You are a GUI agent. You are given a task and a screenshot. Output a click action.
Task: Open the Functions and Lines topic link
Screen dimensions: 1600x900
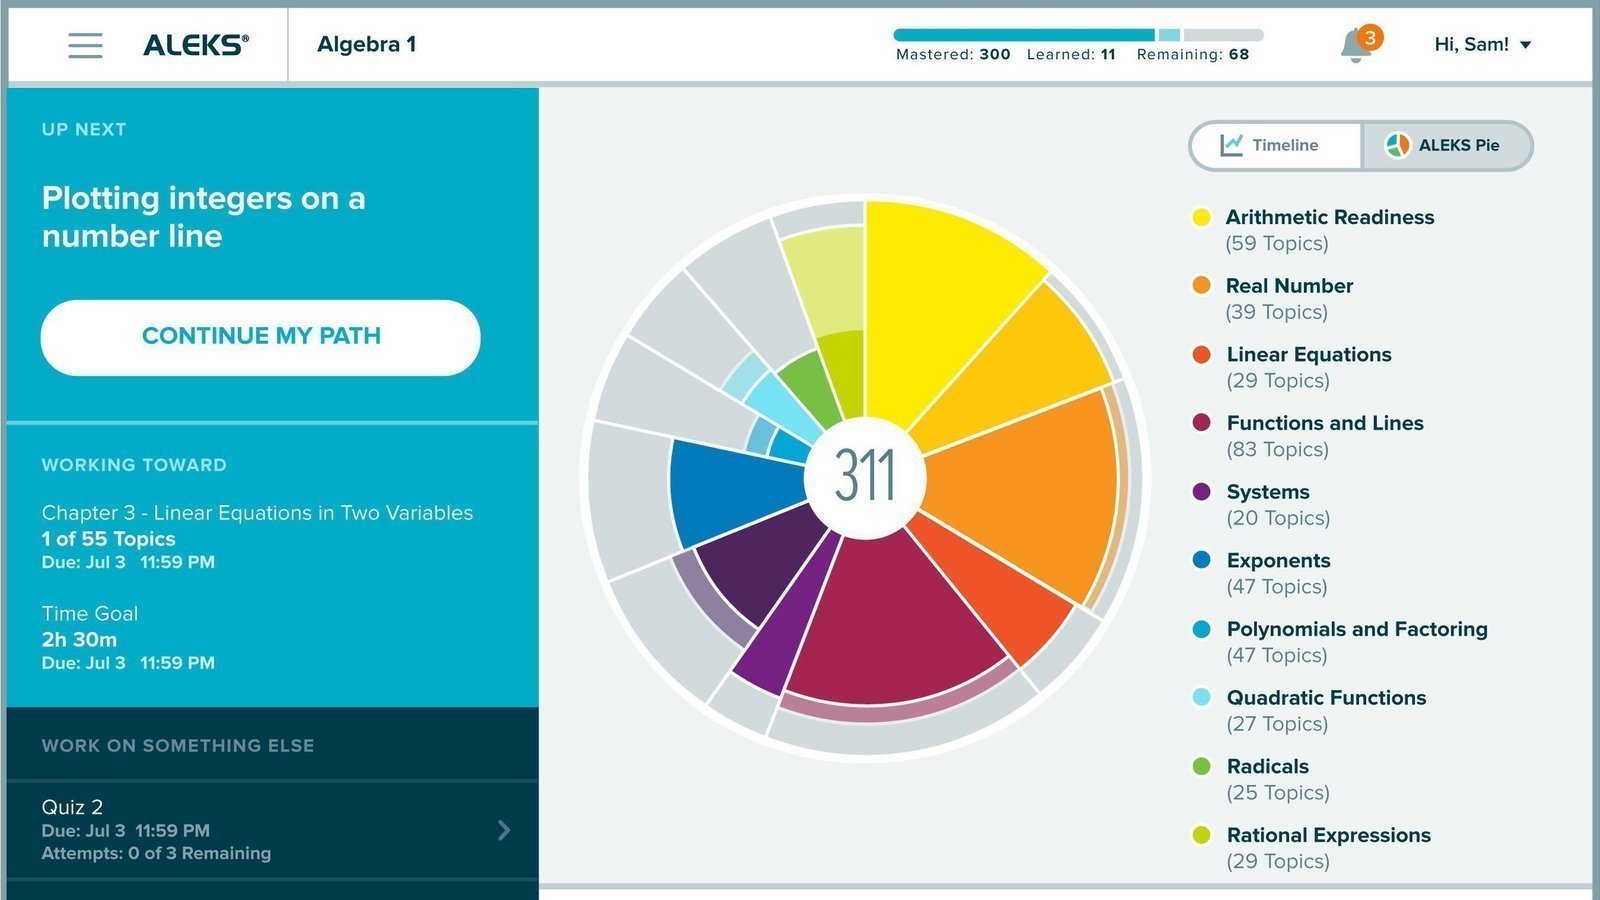point(1325,423)
